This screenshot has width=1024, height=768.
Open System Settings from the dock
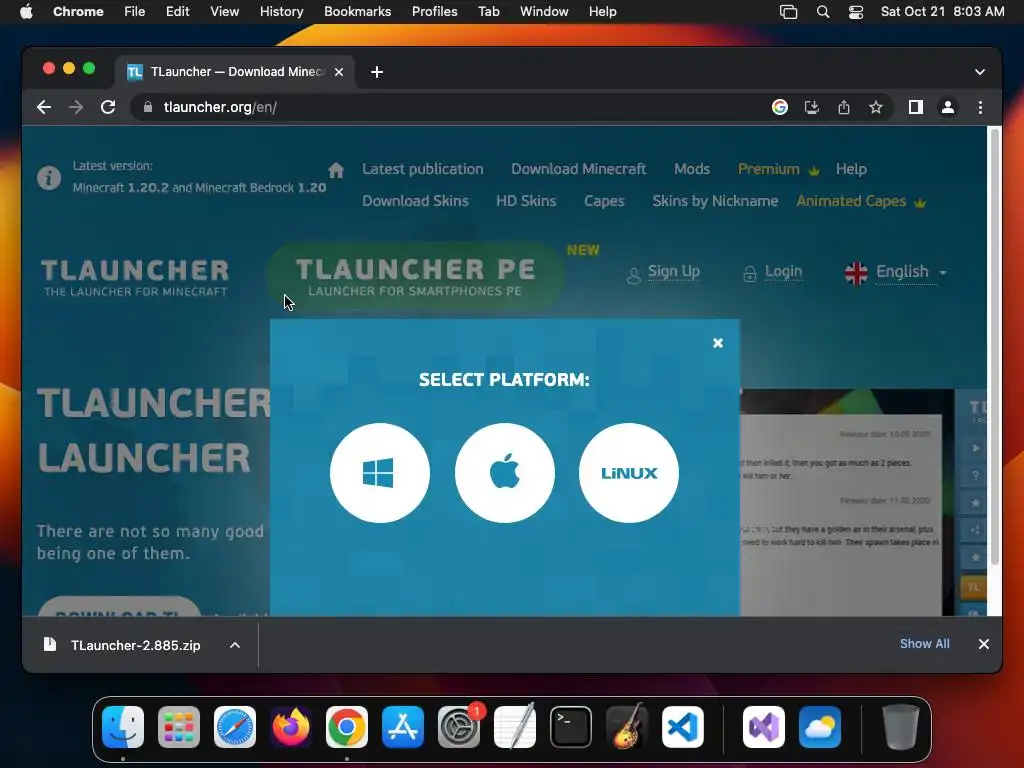point(459,727)
